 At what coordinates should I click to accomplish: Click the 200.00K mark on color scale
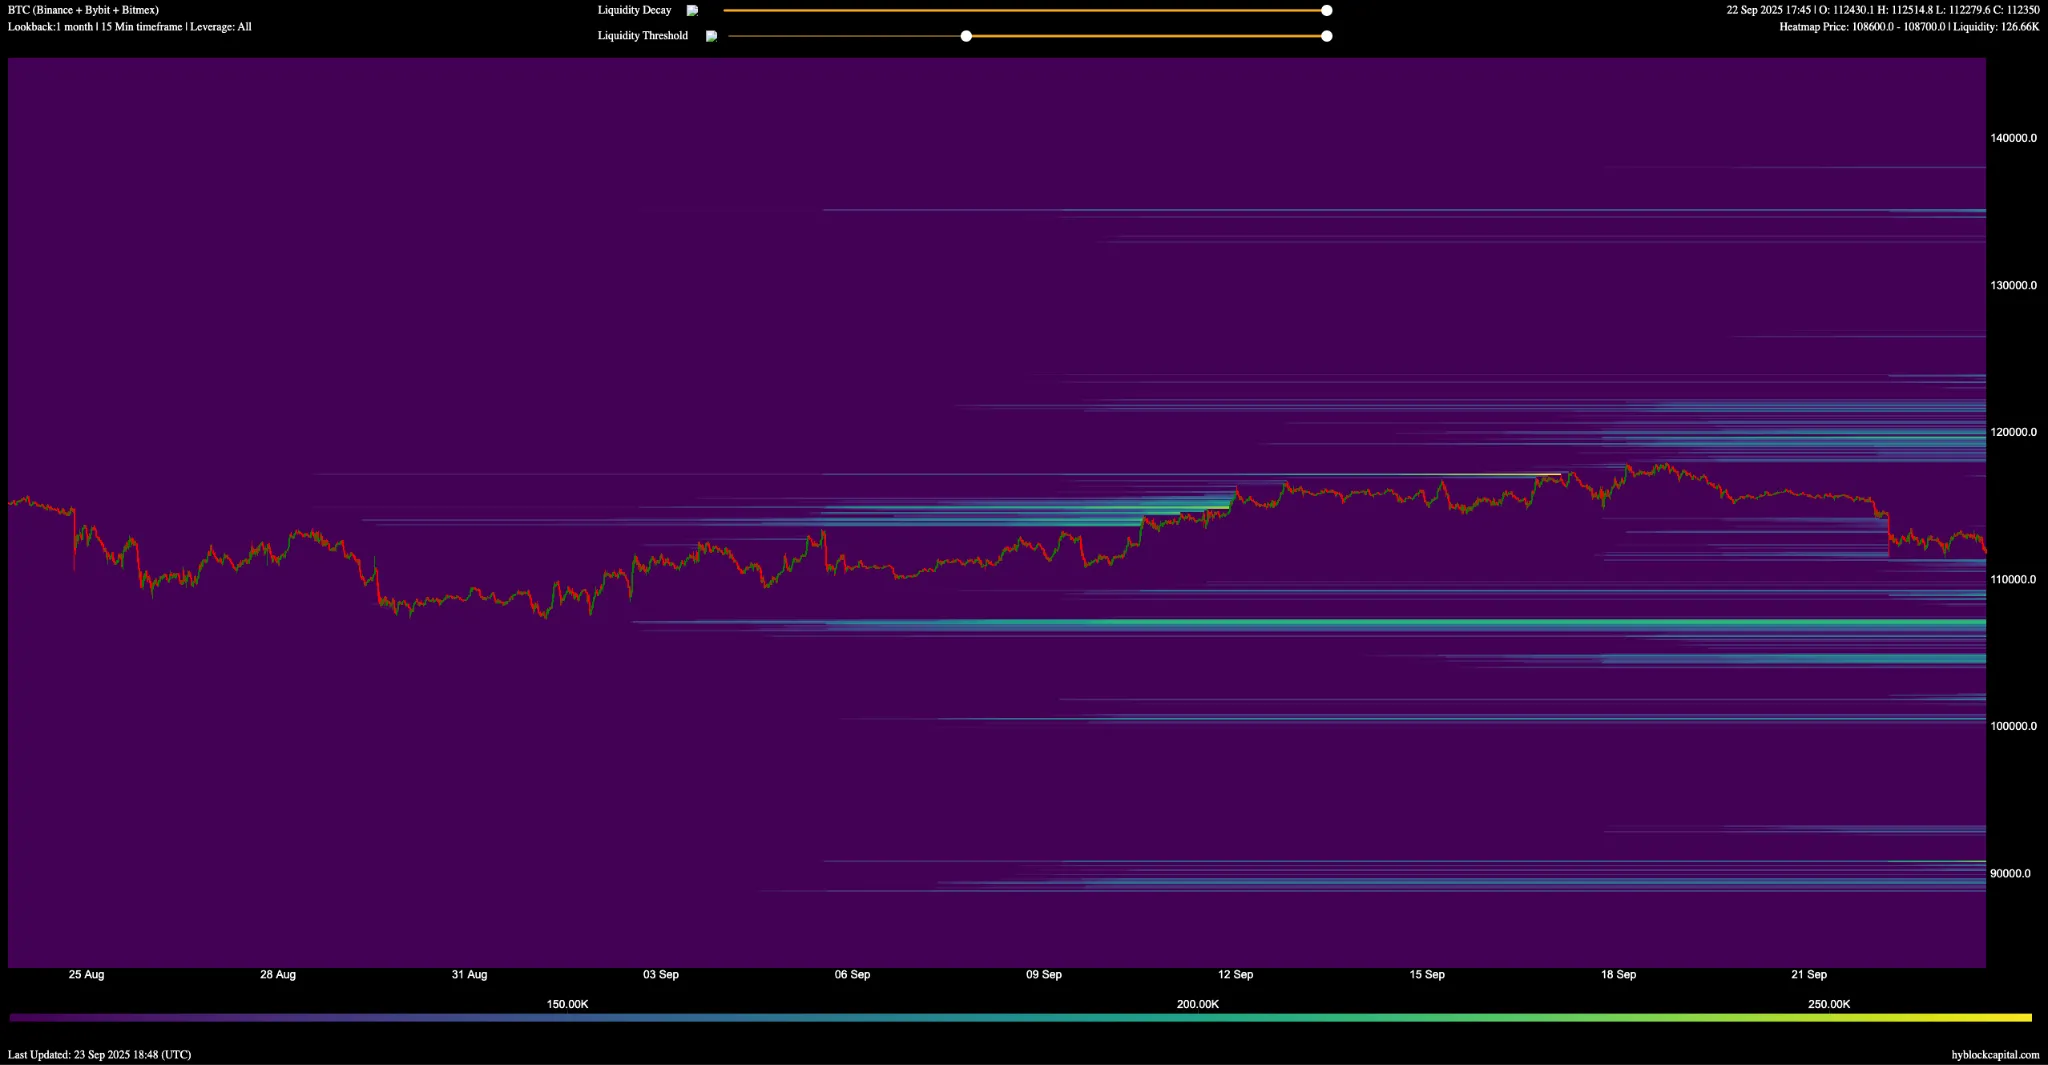coord(1197,1004)
